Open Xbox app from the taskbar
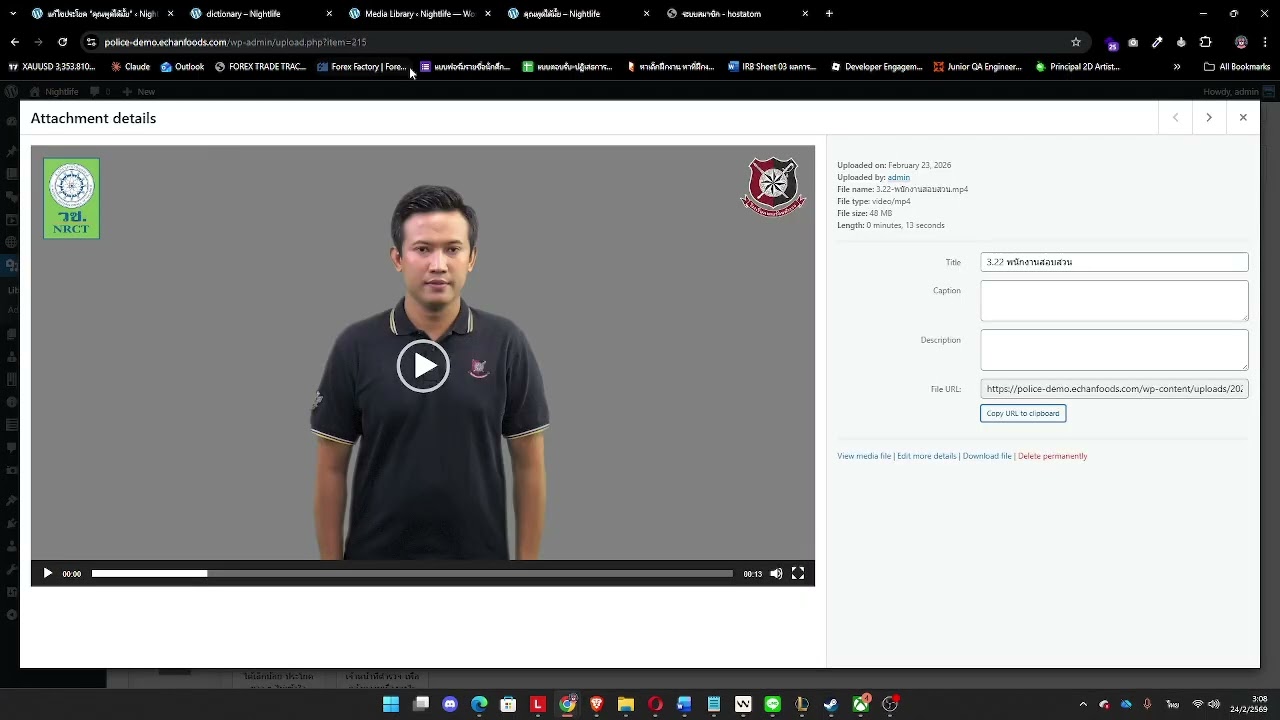The height and width of the screenshot is (720, 1280). (860, 705)
